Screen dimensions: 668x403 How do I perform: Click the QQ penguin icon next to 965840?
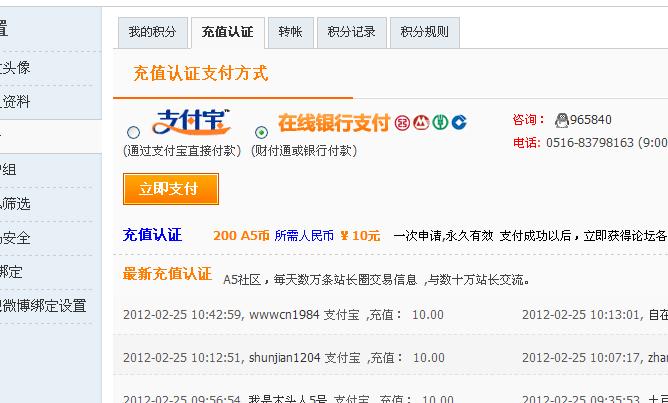click(x=561, y=120)
